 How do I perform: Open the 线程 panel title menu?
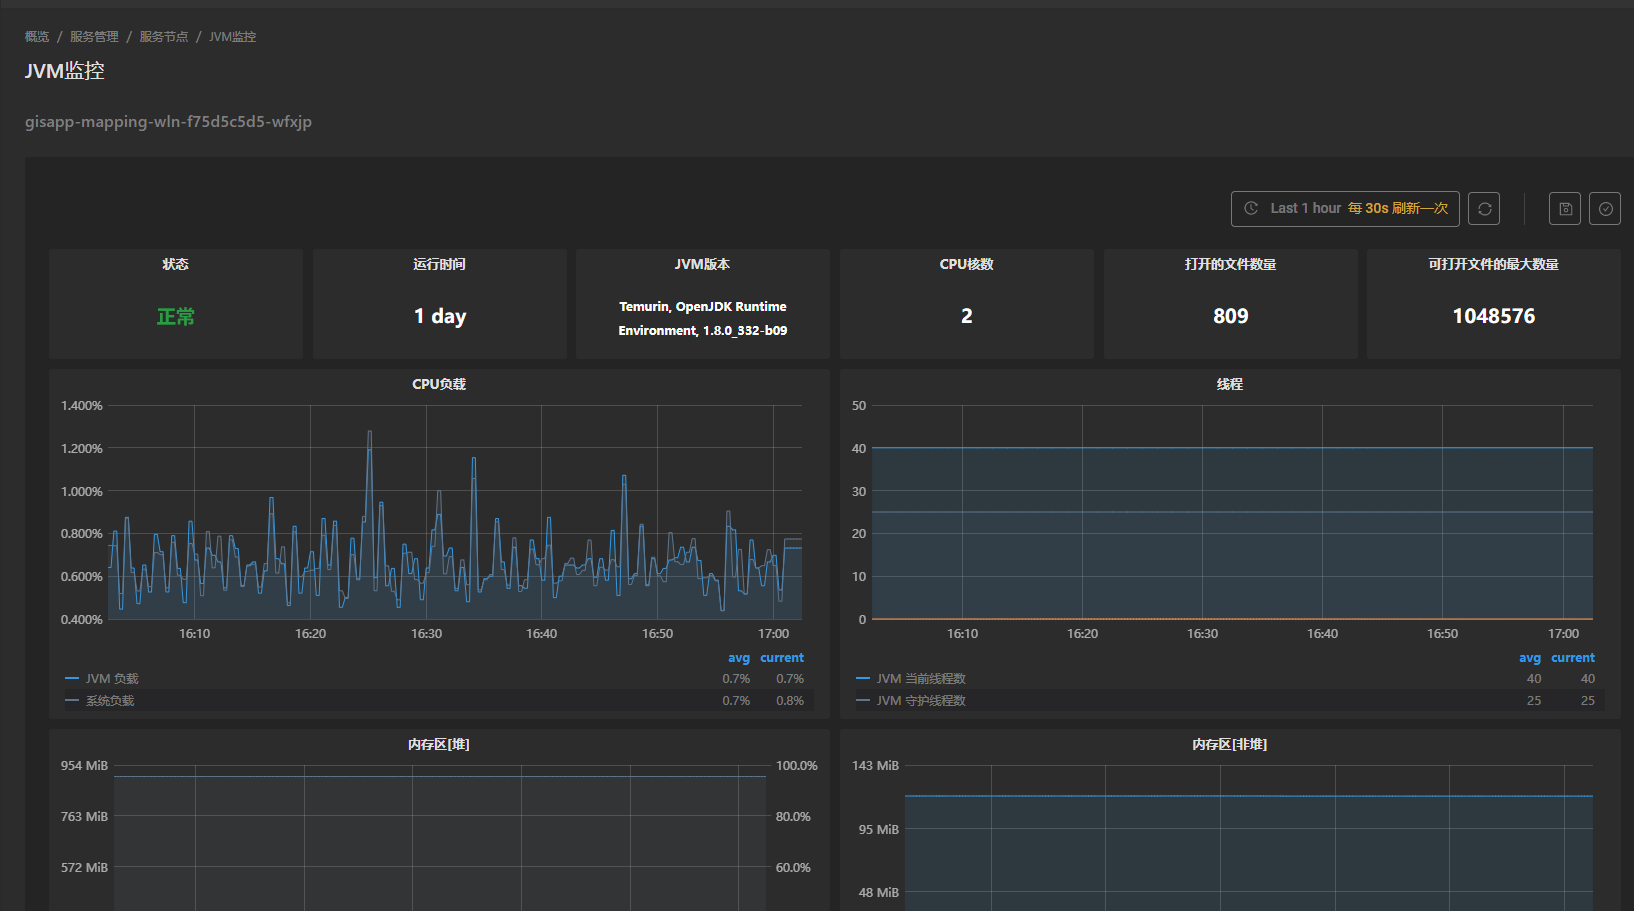click(x=1230, y=383)
